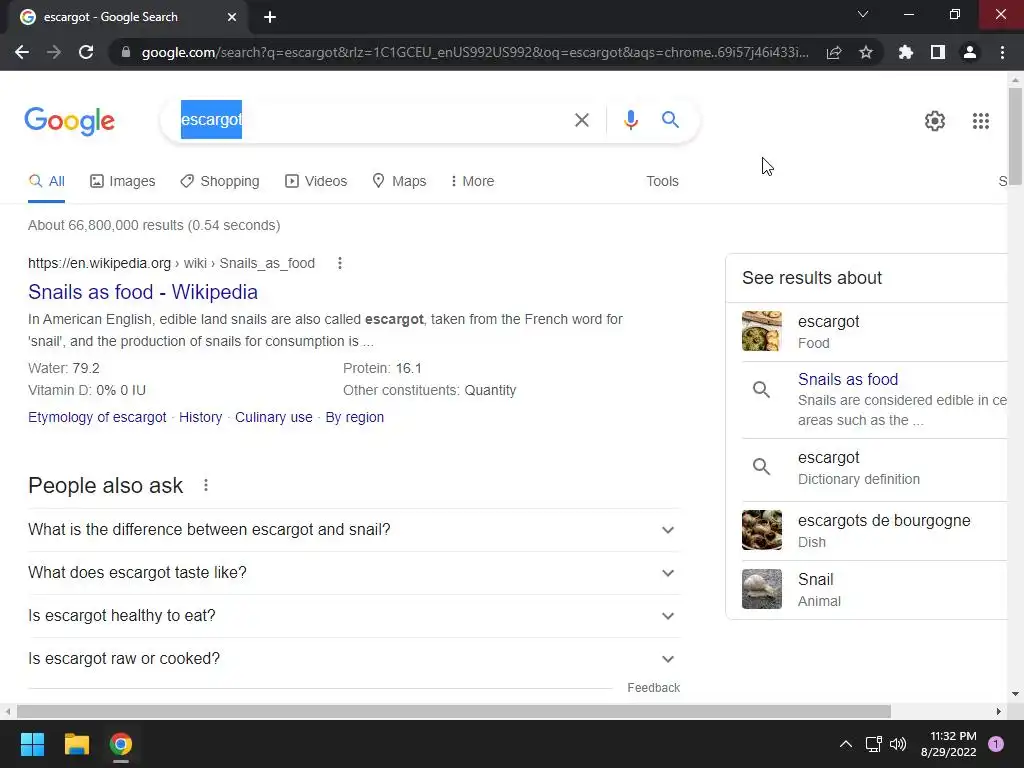Image resolution: width=1024 pixels, height=768 pixels.
Task: Select Snail Animal thumbnail
Action: point(761,588)
